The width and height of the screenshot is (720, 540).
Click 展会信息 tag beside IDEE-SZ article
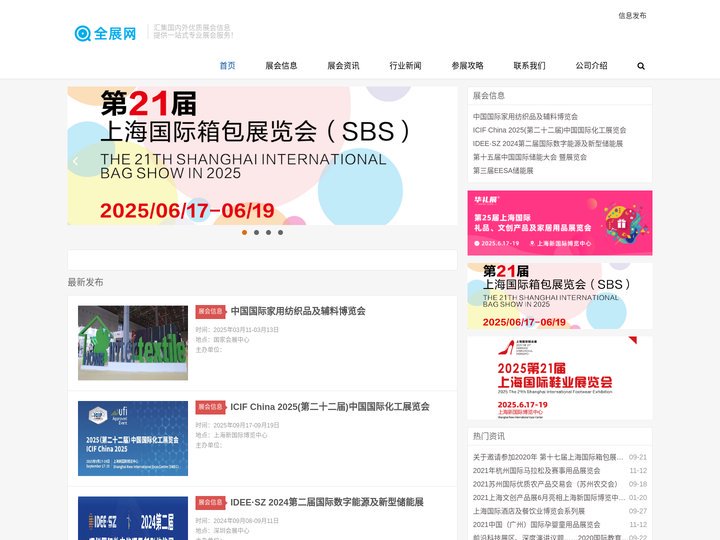[210, 502]
